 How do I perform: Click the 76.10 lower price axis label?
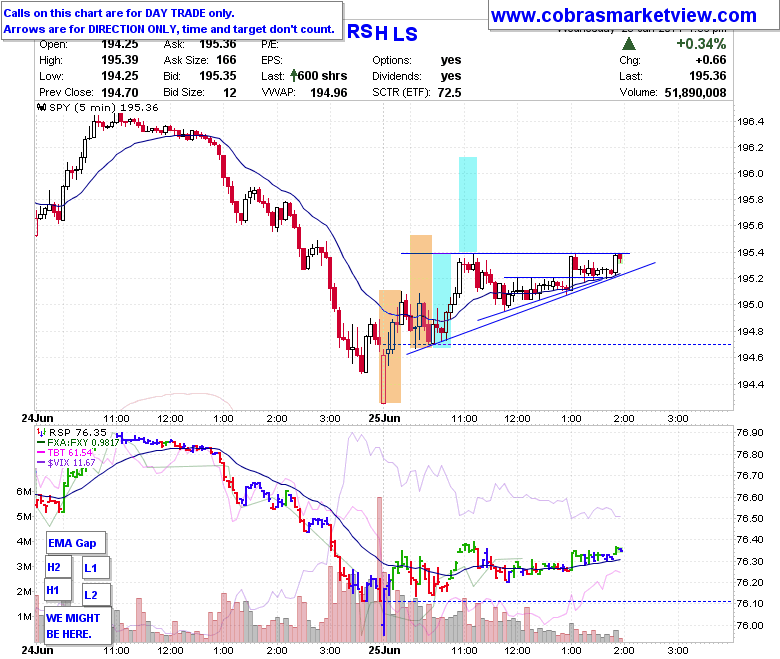(x=750, y=604)
